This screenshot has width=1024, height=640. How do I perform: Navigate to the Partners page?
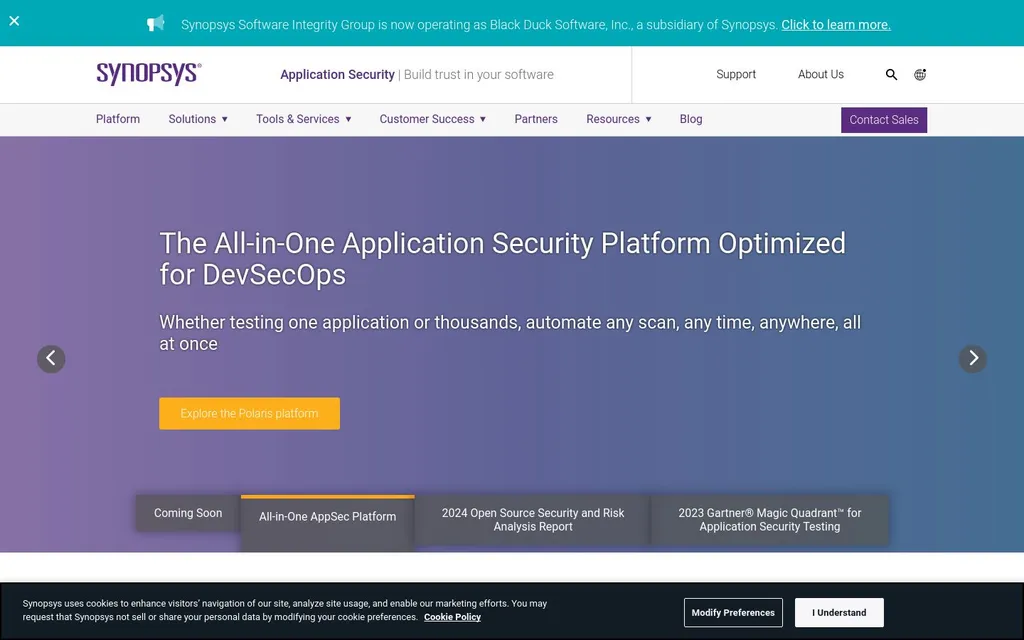pyautogui.click(x=536, y=119)
